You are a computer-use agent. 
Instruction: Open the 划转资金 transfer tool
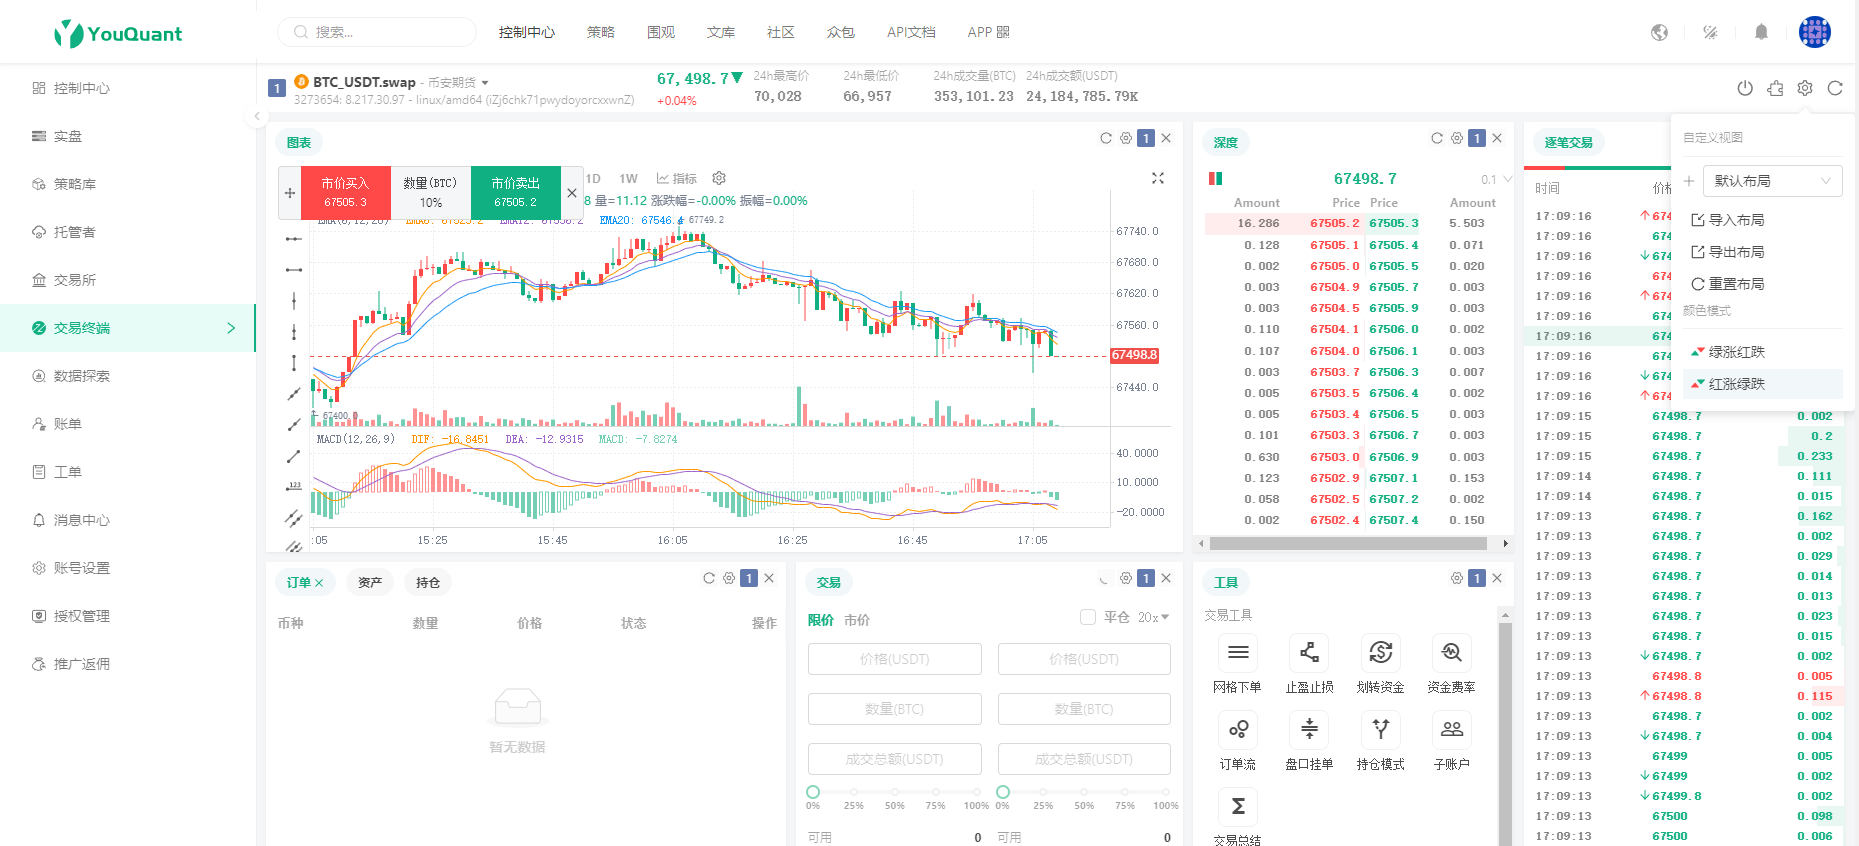(1381, 654)
